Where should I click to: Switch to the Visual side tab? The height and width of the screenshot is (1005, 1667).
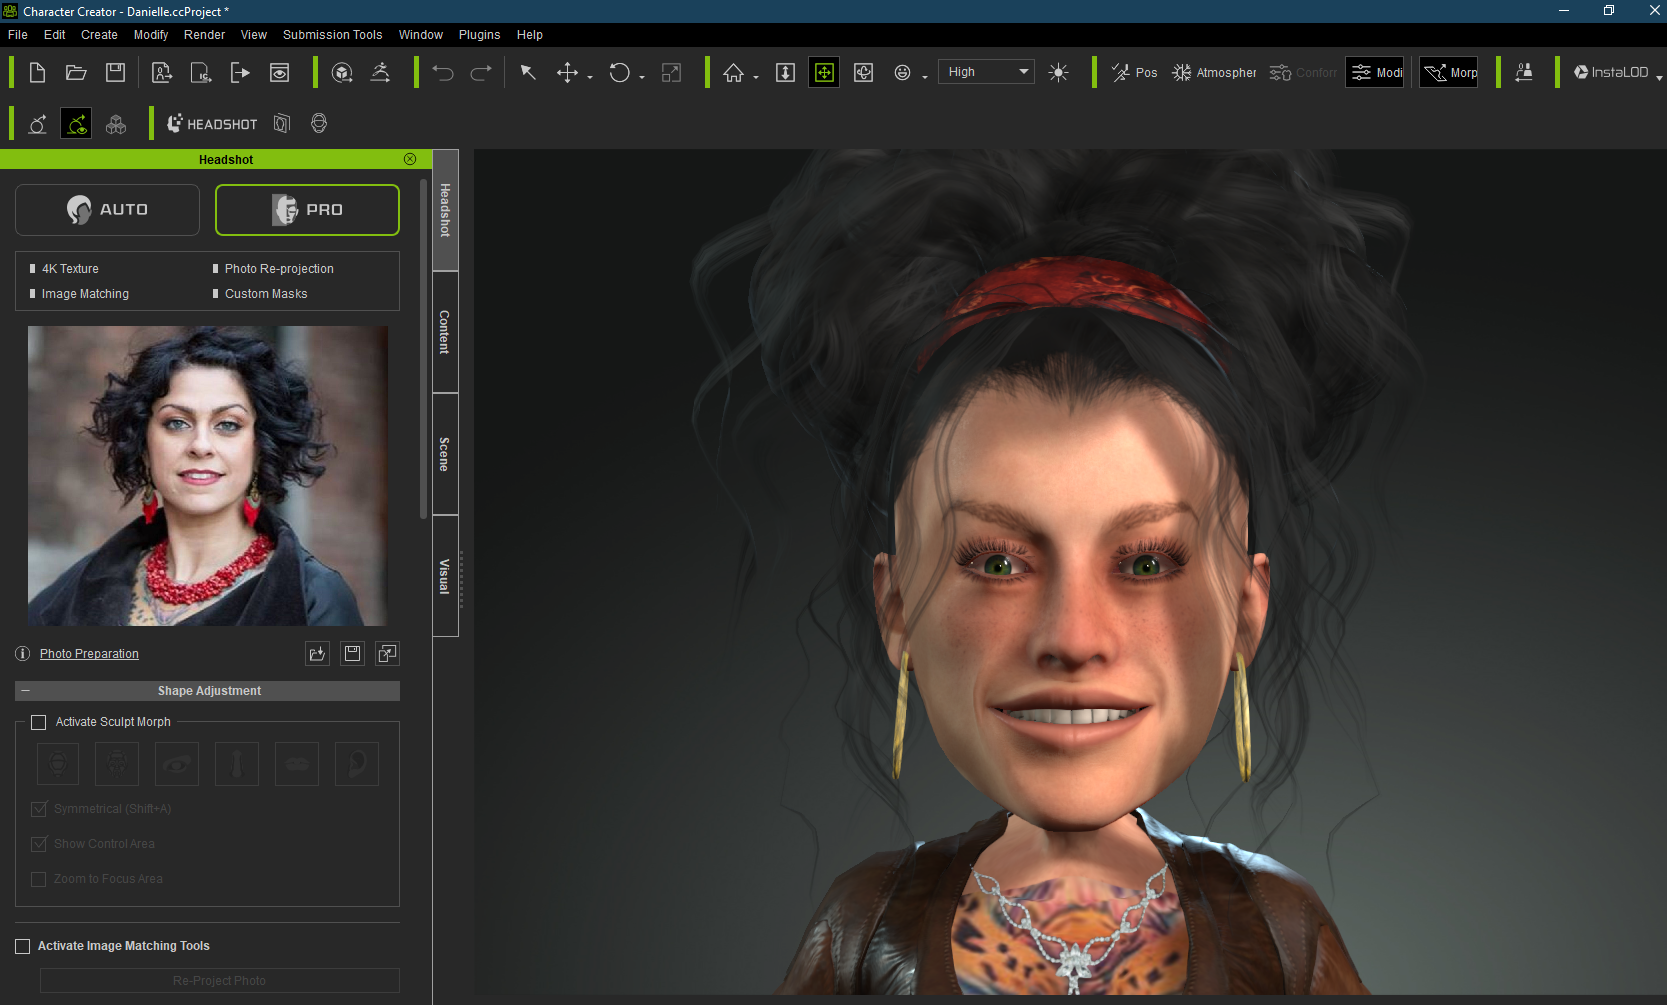point(445,576)
